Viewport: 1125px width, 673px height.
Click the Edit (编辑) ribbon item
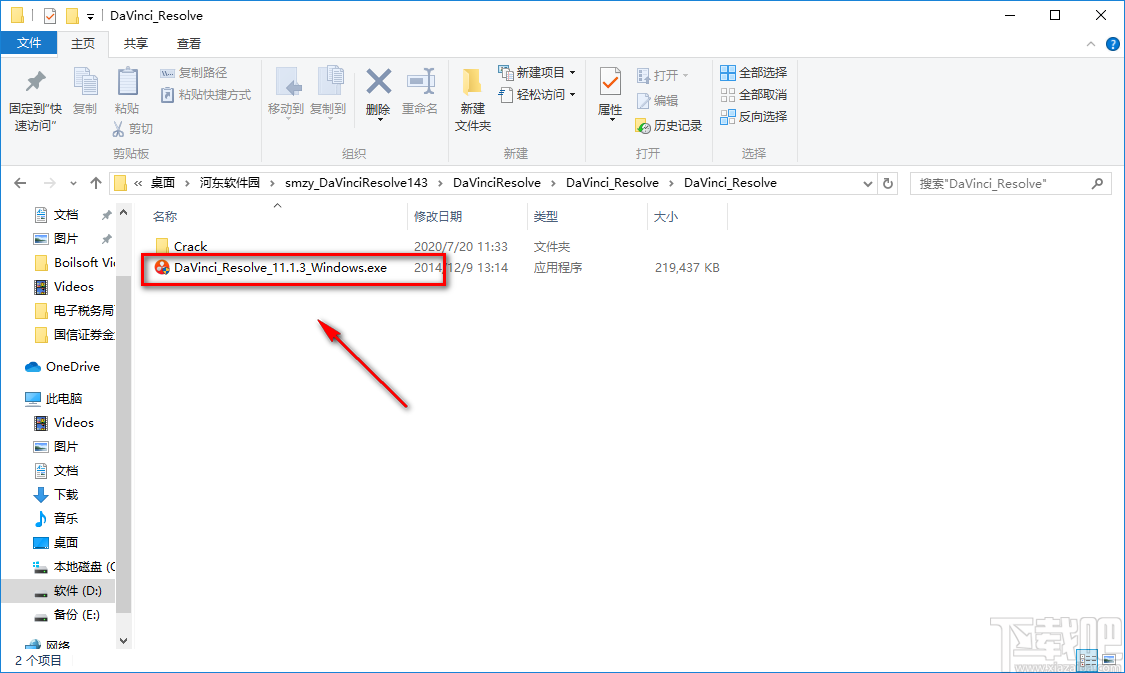(657, 100)
